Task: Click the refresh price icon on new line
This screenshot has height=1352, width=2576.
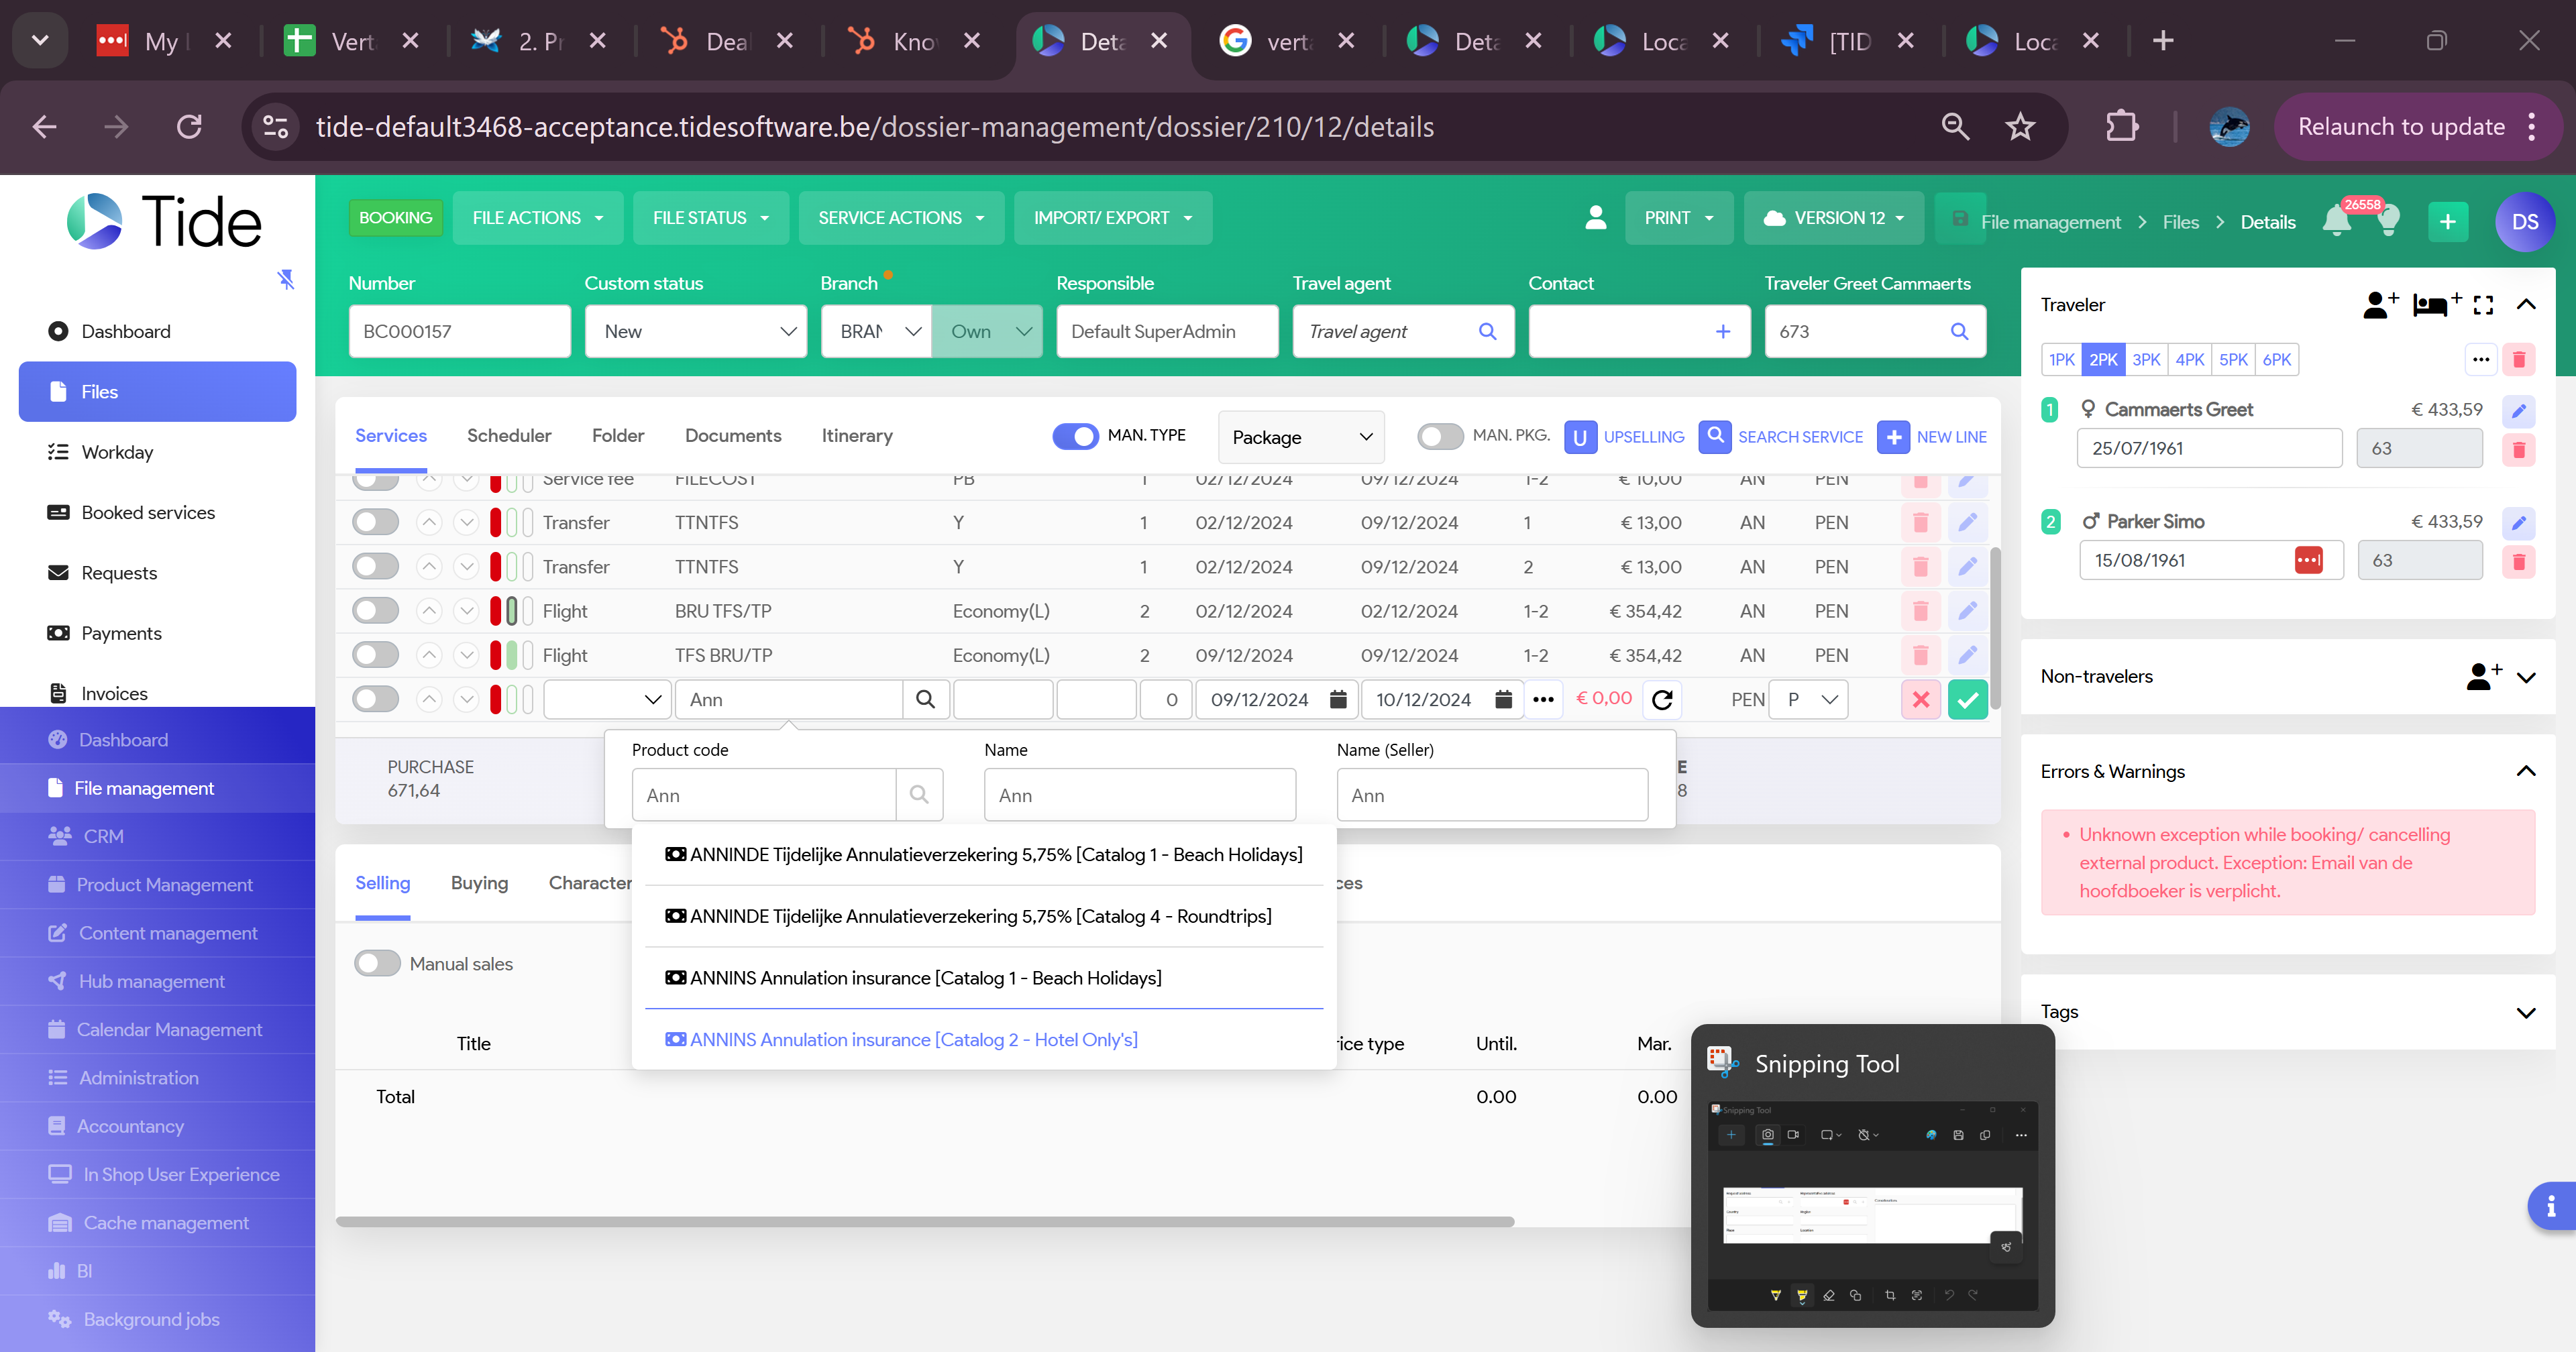Action: click(x=1662, y=700)
